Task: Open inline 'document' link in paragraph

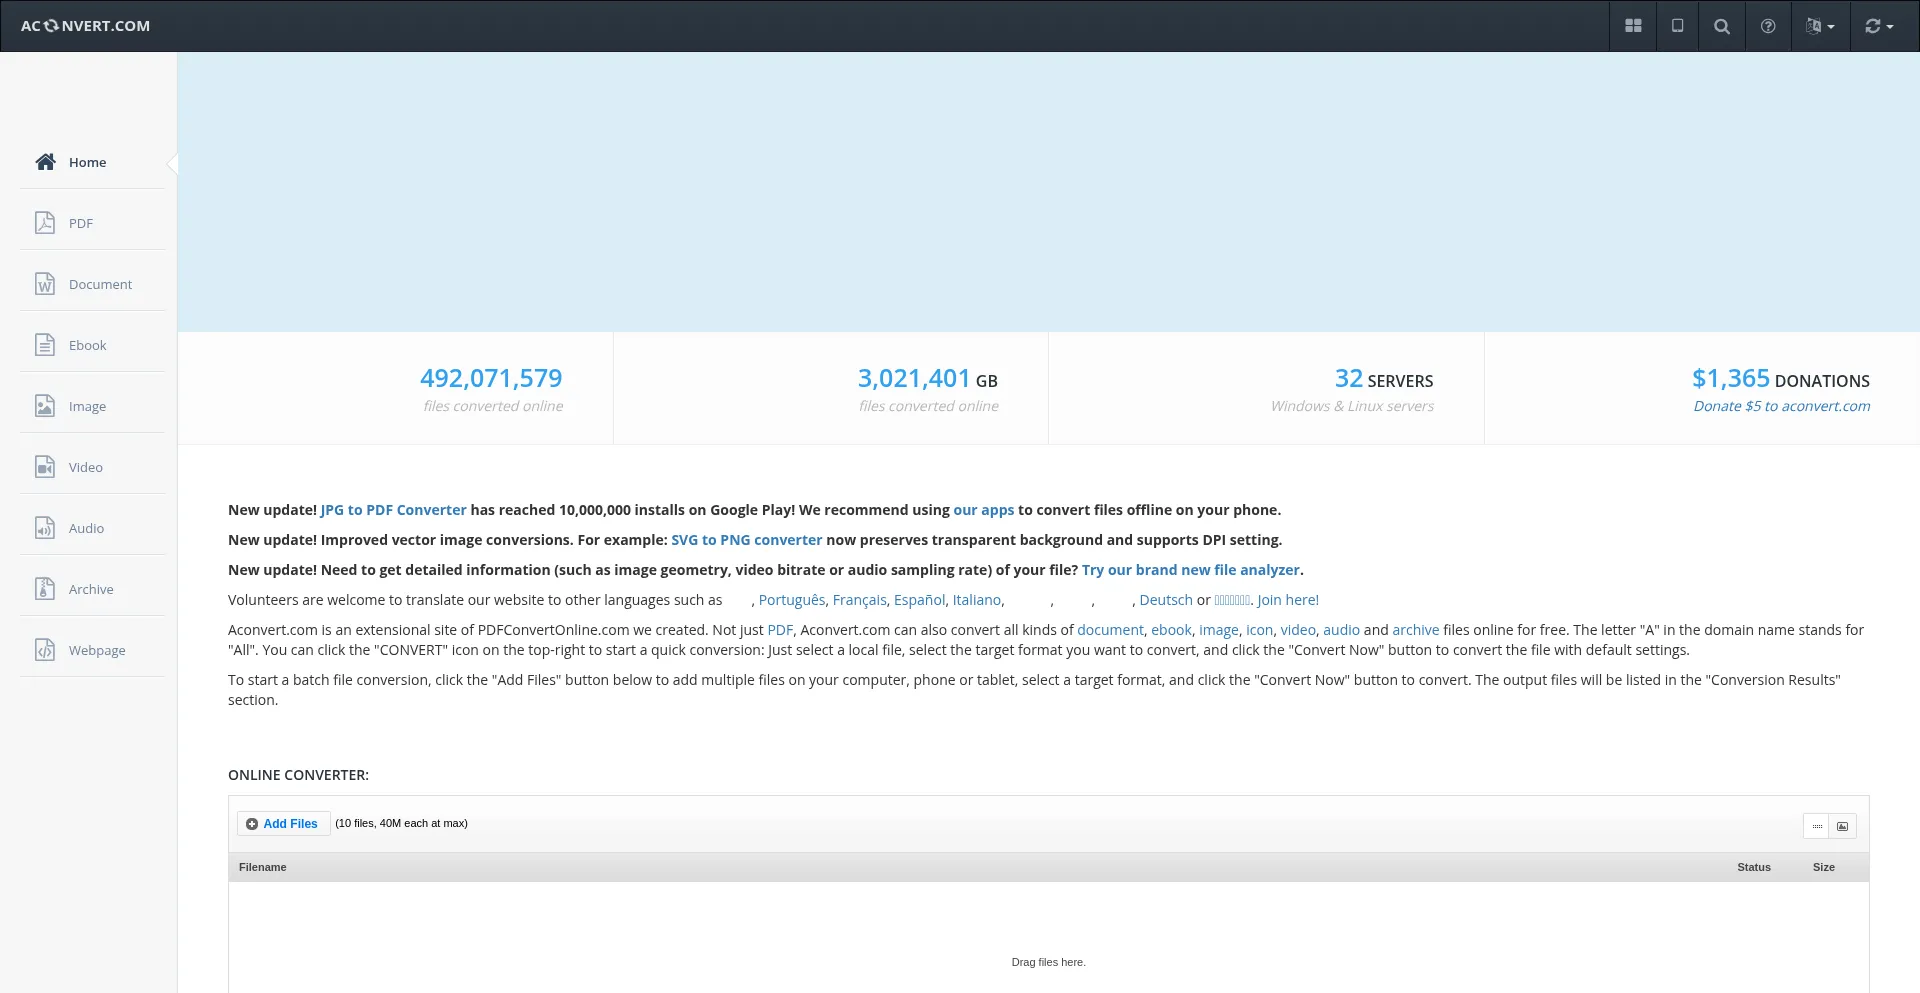Action: (x=1110, y=630)
